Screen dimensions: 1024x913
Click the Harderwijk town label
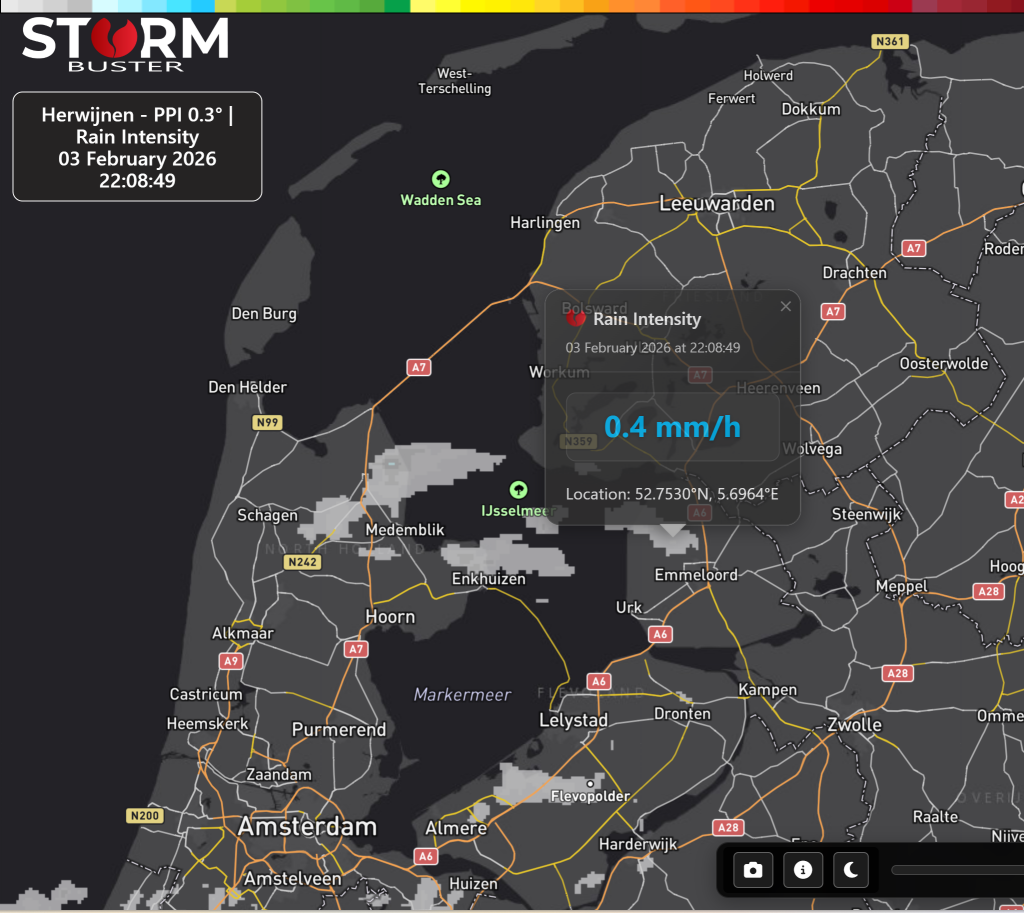[x=638, y=844]
